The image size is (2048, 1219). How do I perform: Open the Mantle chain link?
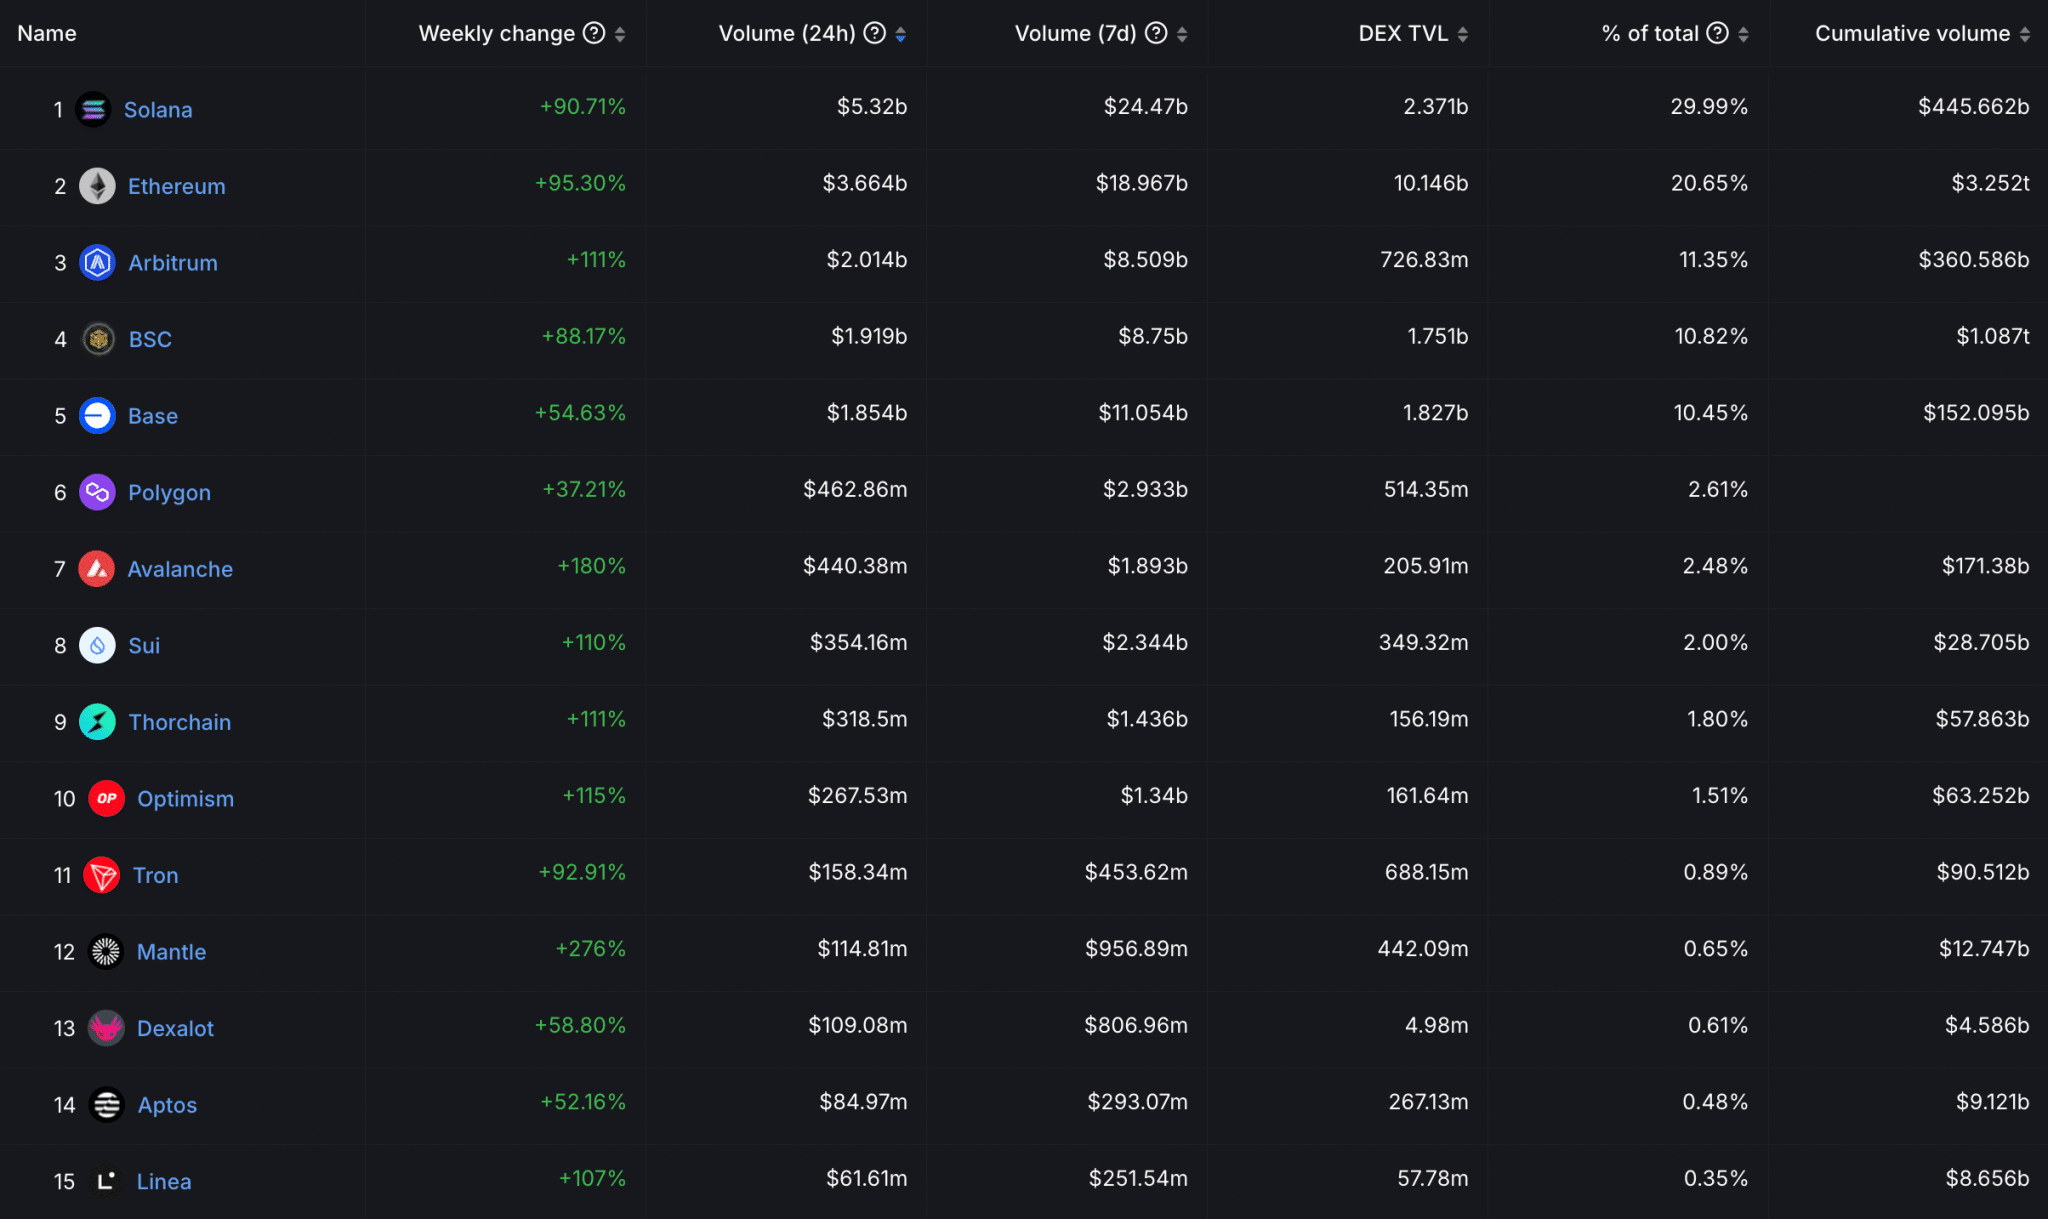[x=172, y=952]
